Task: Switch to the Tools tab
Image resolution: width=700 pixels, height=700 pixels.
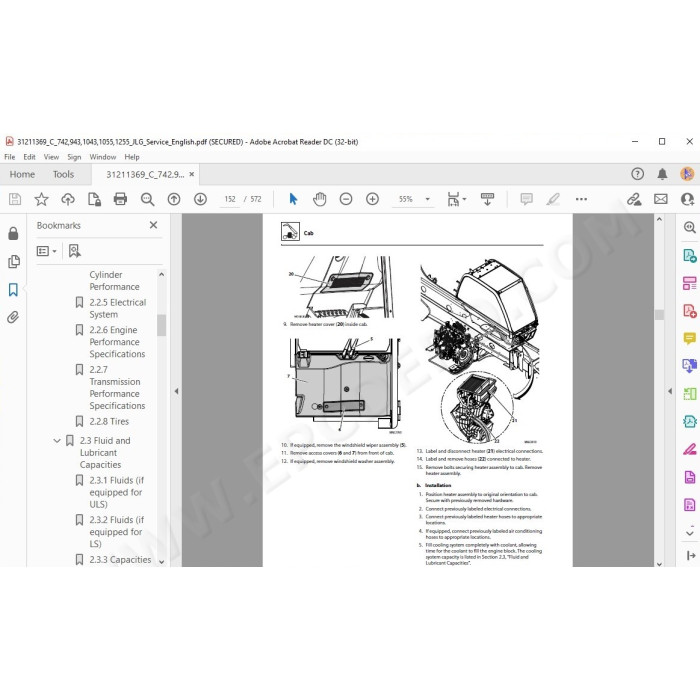Action: point(63,174)
